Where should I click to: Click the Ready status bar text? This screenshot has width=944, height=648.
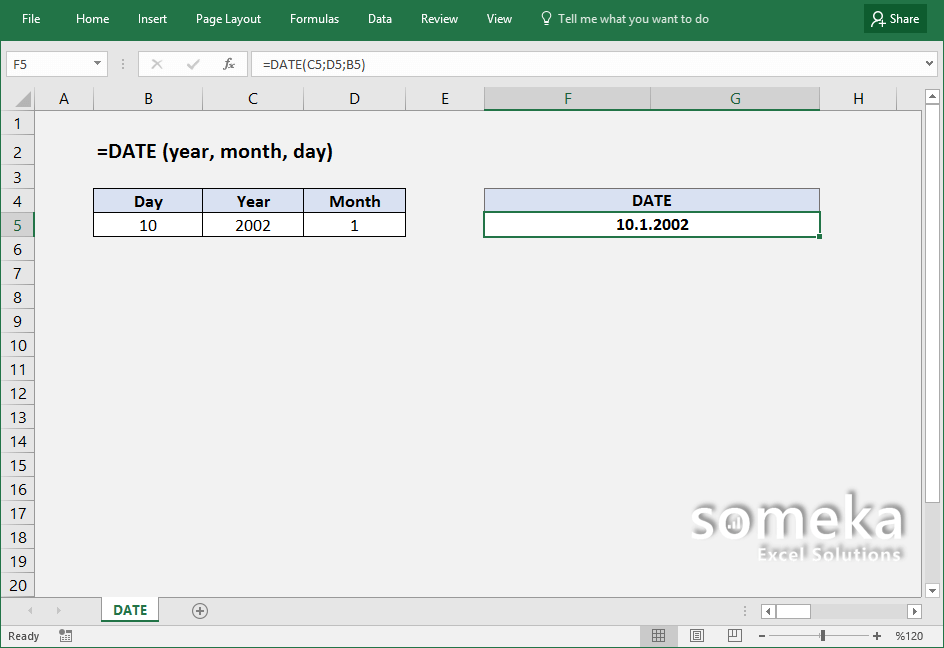23,636
